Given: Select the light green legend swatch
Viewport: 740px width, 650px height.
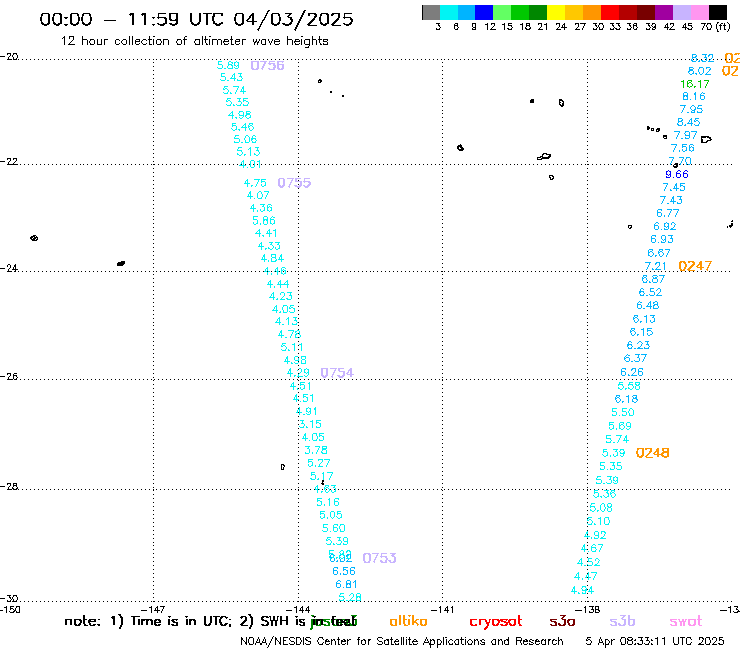Looking at the screenshot, I should click(x=502, y=12).
